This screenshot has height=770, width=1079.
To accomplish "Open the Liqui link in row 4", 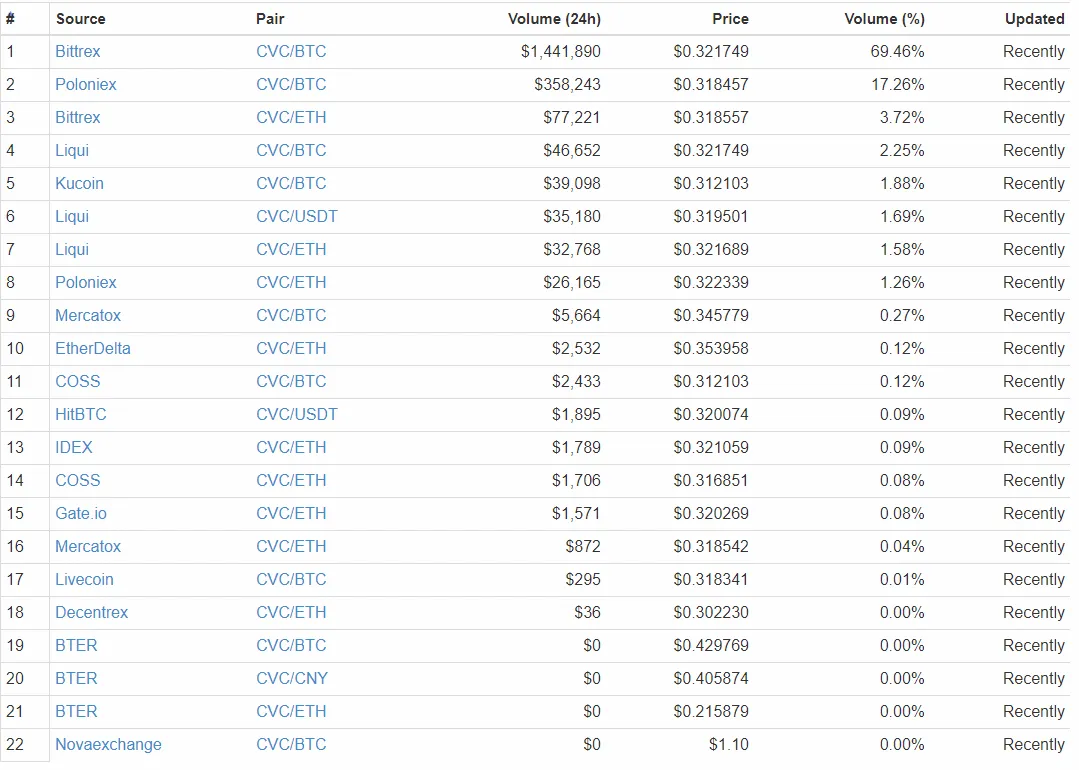I will (72, 151).
